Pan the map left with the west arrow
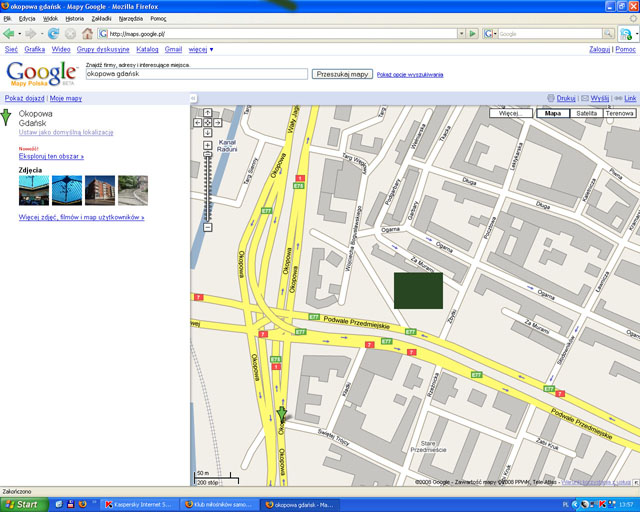 pos(198,122)
